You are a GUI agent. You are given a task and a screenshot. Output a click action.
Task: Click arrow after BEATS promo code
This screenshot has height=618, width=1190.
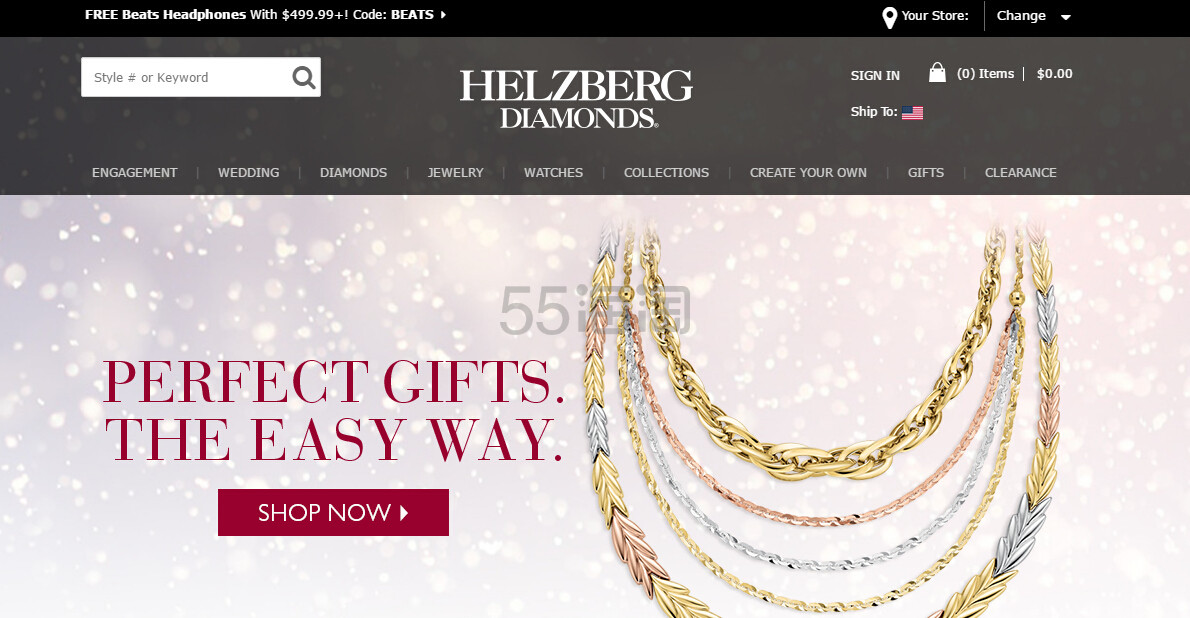(x=443, y=14)
